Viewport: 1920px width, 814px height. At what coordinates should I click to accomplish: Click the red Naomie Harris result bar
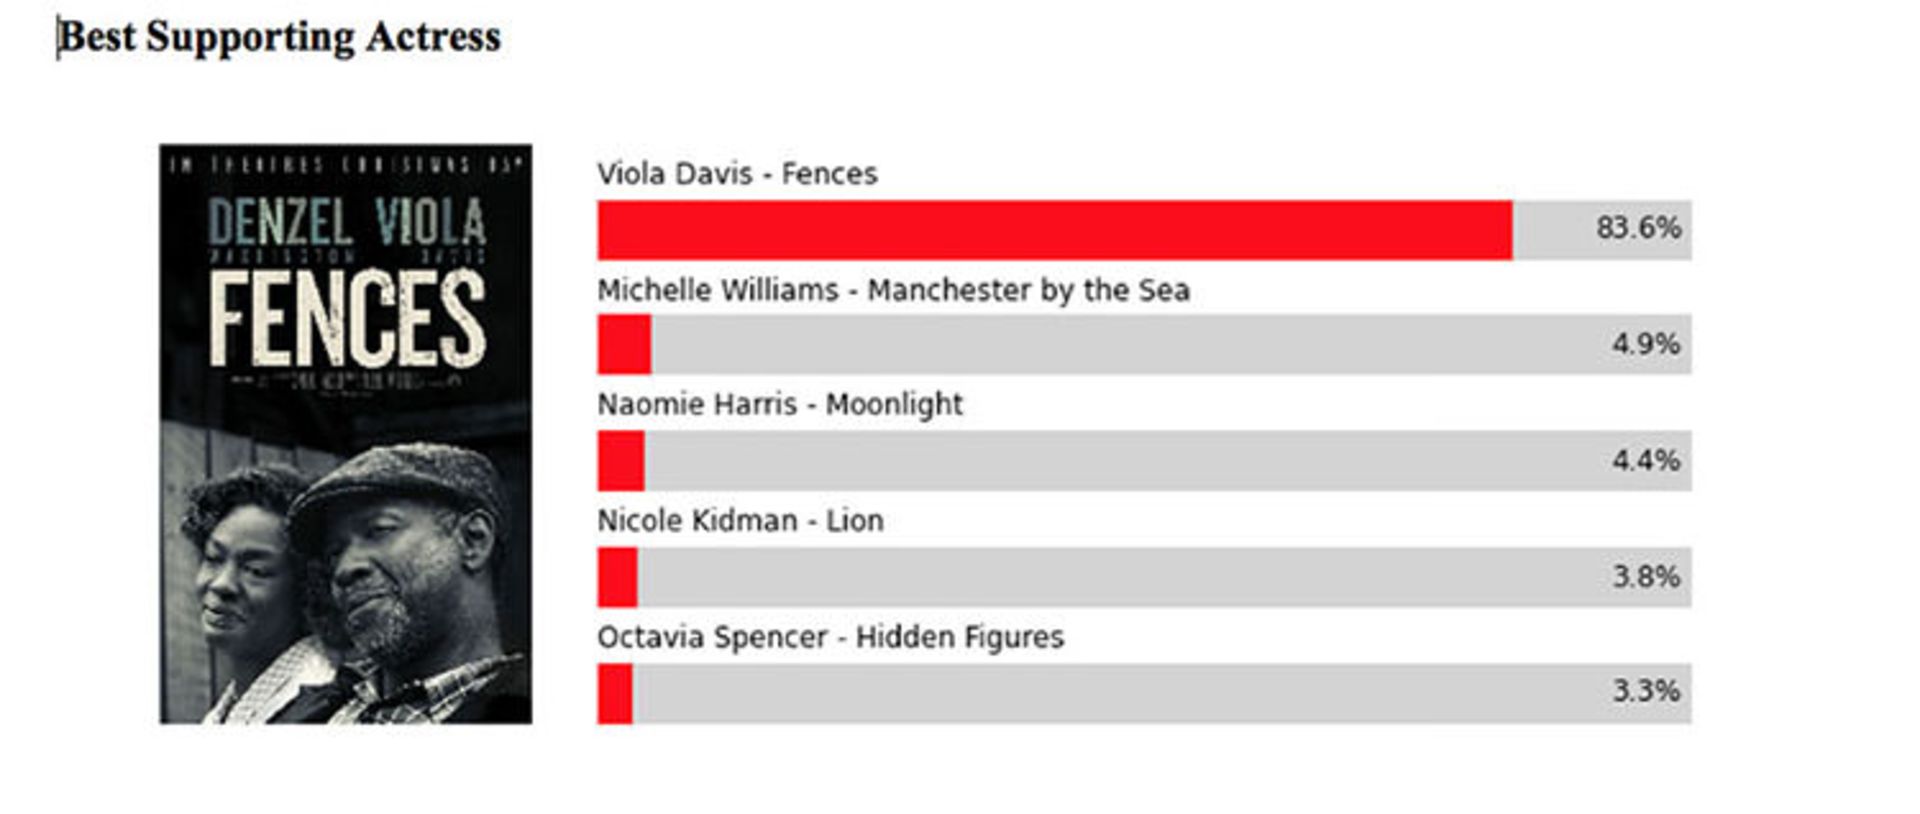[621, 461]
